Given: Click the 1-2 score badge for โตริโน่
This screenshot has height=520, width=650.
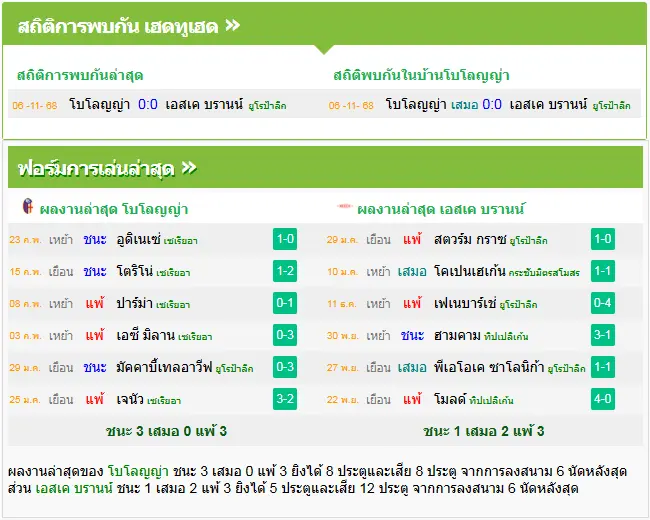Looking at the screenshot, I should click(285, 271).
